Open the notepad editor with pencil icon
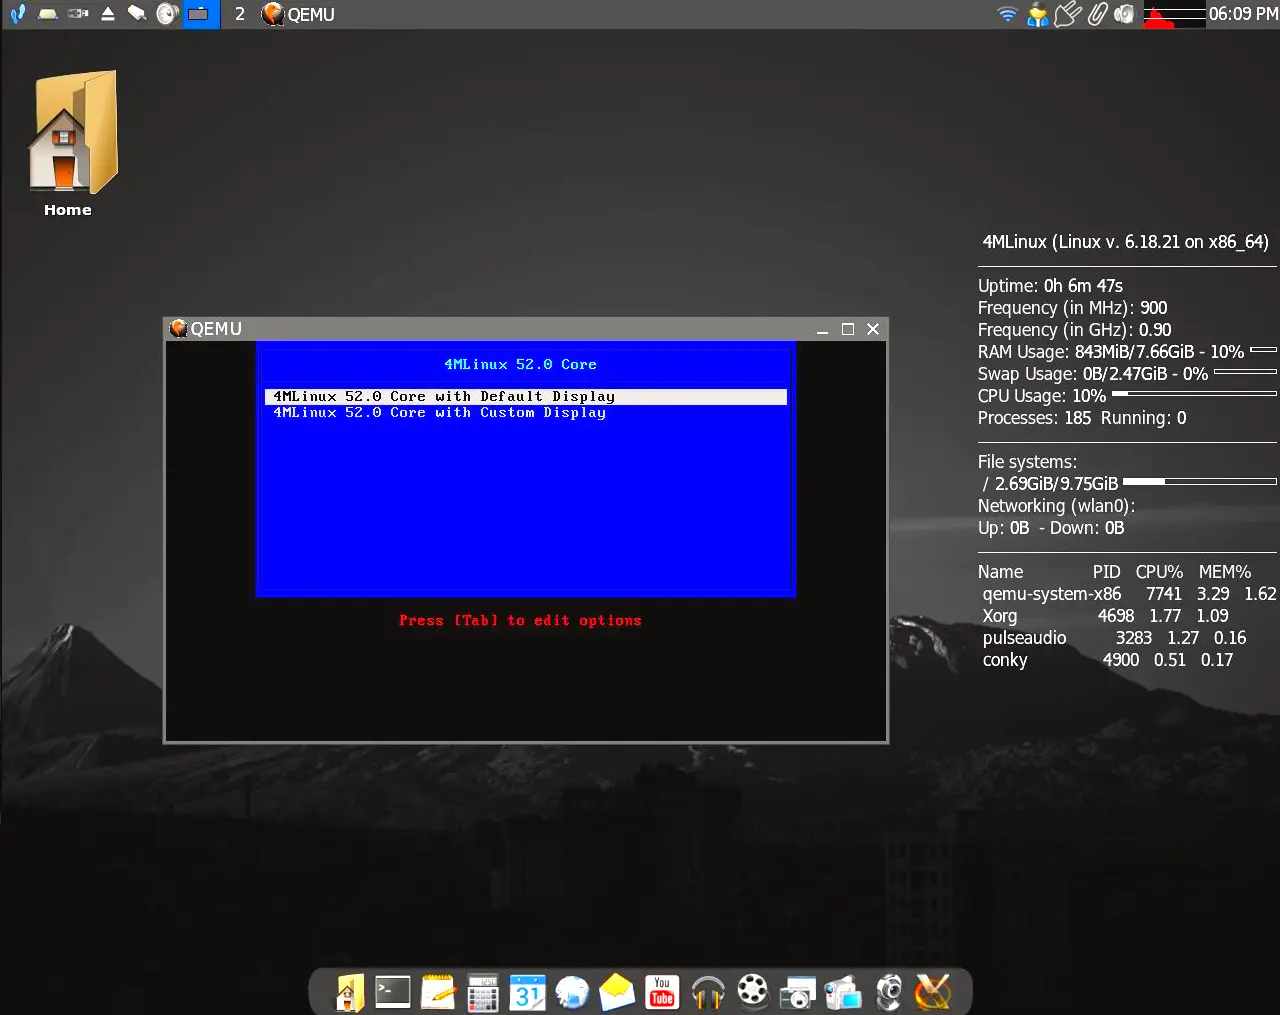This screenshot has width=1280, height=1015. 438,993
